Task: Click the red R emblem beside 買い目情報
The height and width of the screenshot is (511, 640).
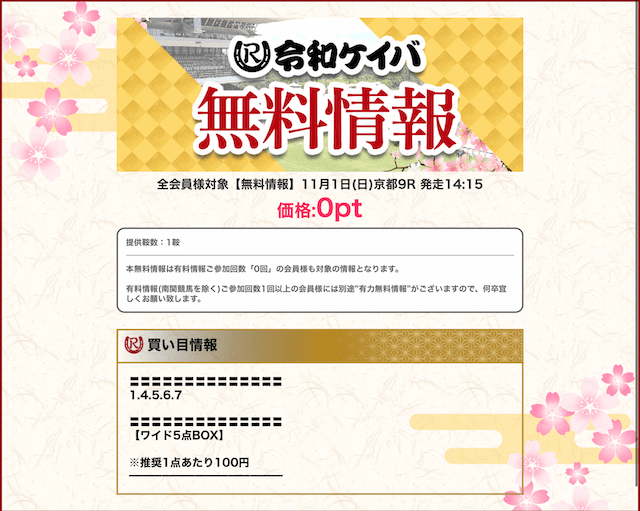Action: pyautogui.click(x=133, y=345)
